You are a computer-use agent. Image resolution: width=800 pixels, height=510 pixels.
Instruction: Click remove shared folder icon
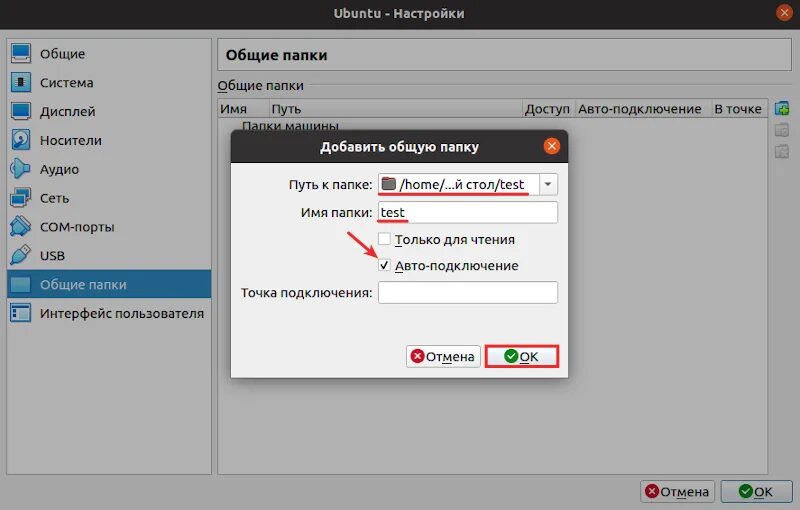pyautogui.click(x=782, y=151)
